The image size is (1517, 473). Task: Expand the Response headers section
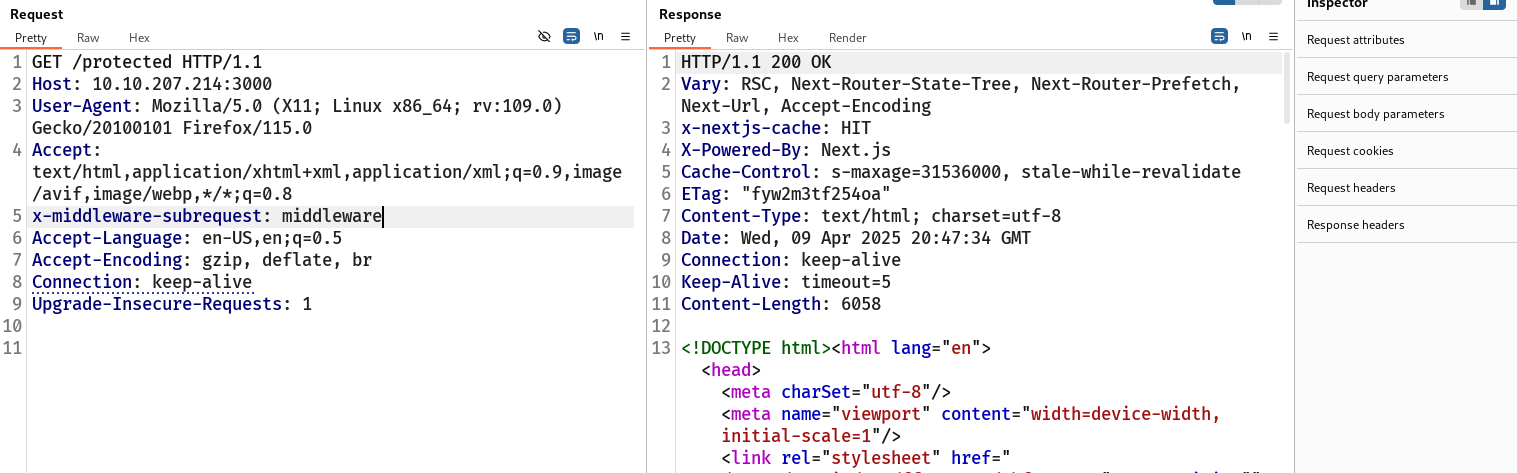pos(1355,225)
